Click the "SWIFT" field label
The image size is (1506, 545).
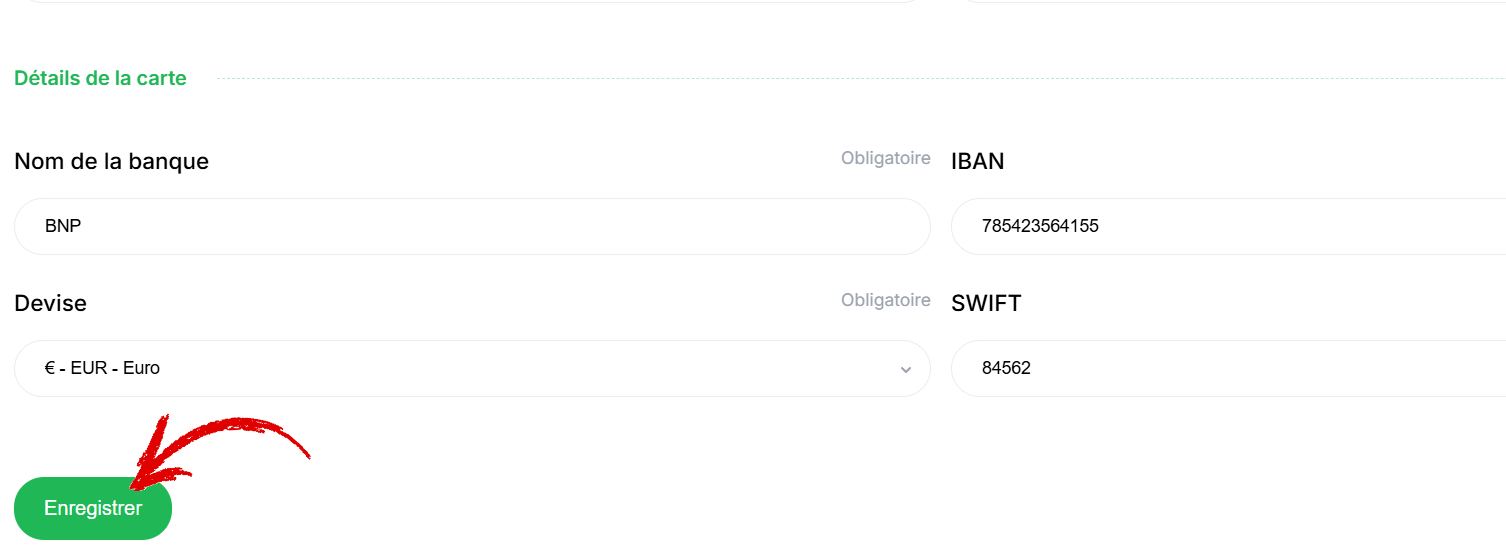tap(986, 303)
